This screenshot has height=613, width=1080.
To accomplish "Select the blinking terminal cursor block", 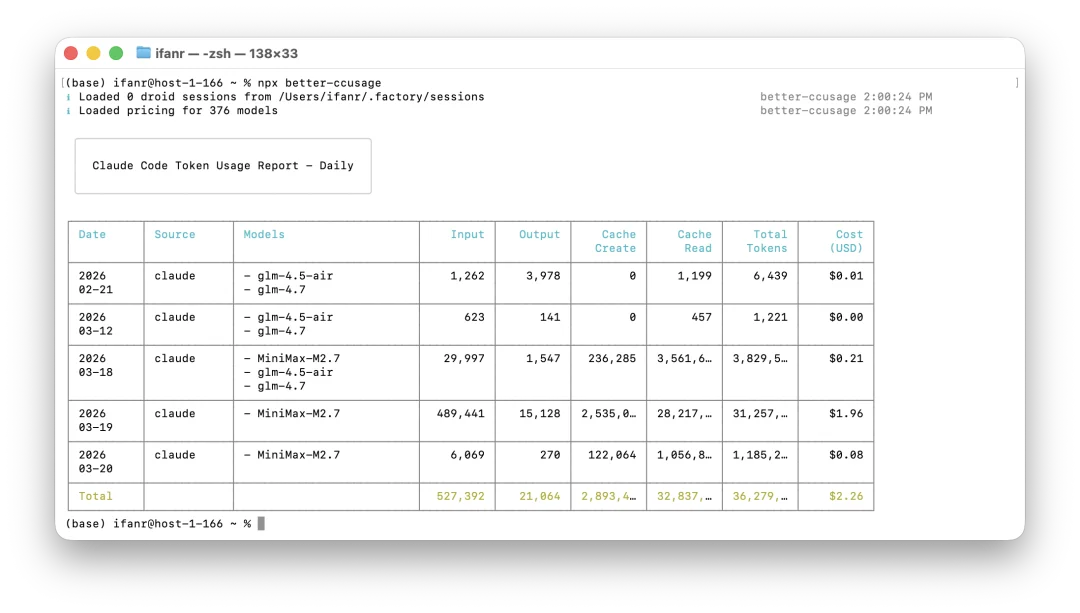I will [x=260, y=522].
